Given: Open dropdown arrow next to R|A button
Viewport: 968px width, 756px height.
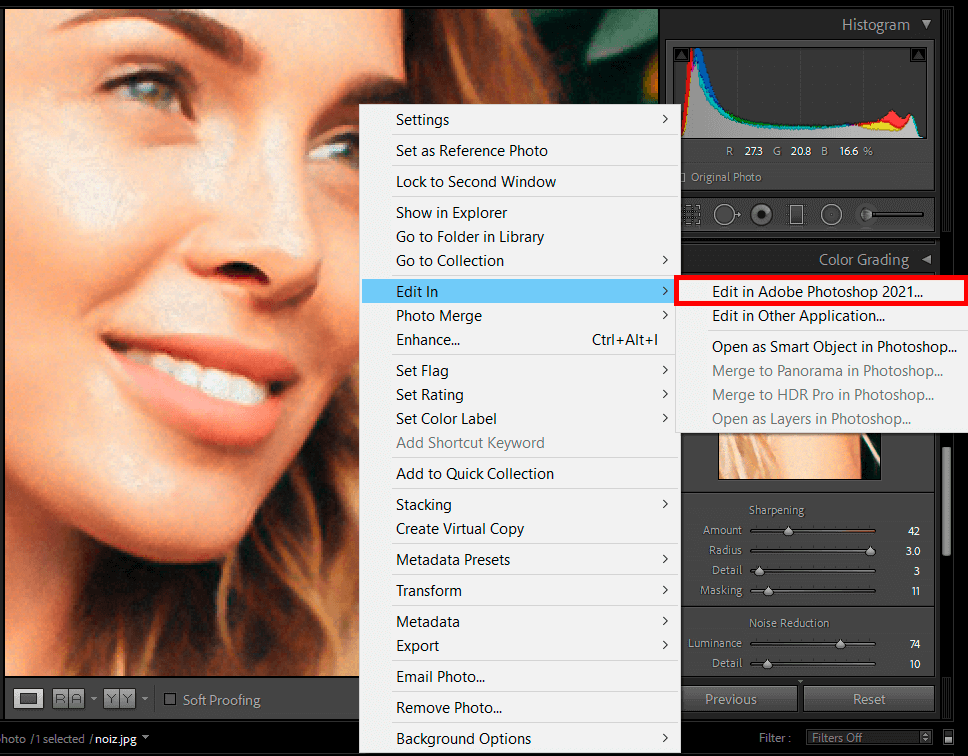Looking at the screenshot, I should [94, 699].
